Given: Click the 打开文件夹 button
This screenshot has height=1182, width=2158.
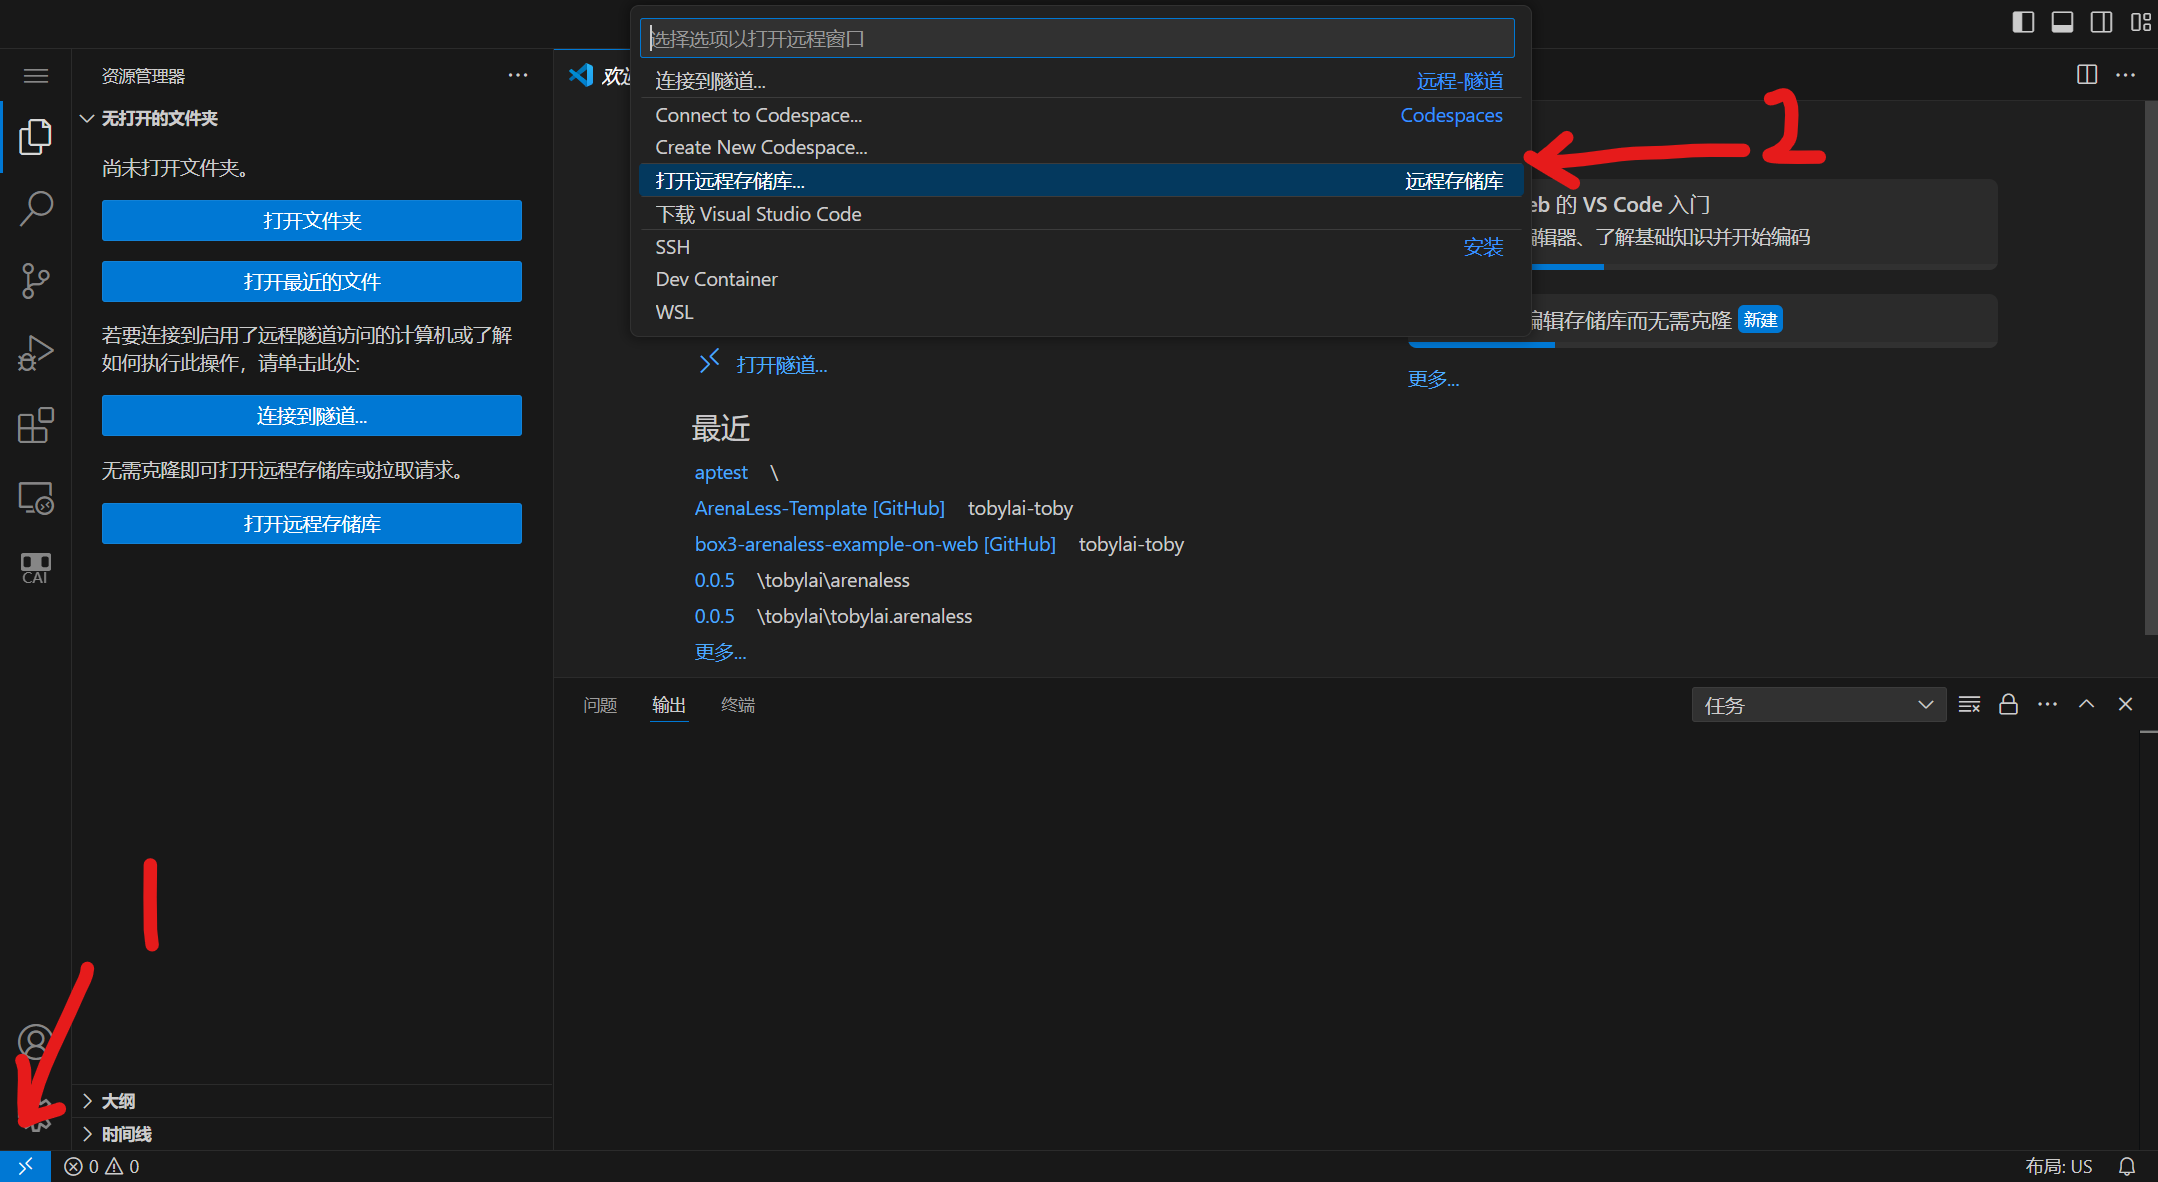Looking at the screenshot, I should [311, 221].
